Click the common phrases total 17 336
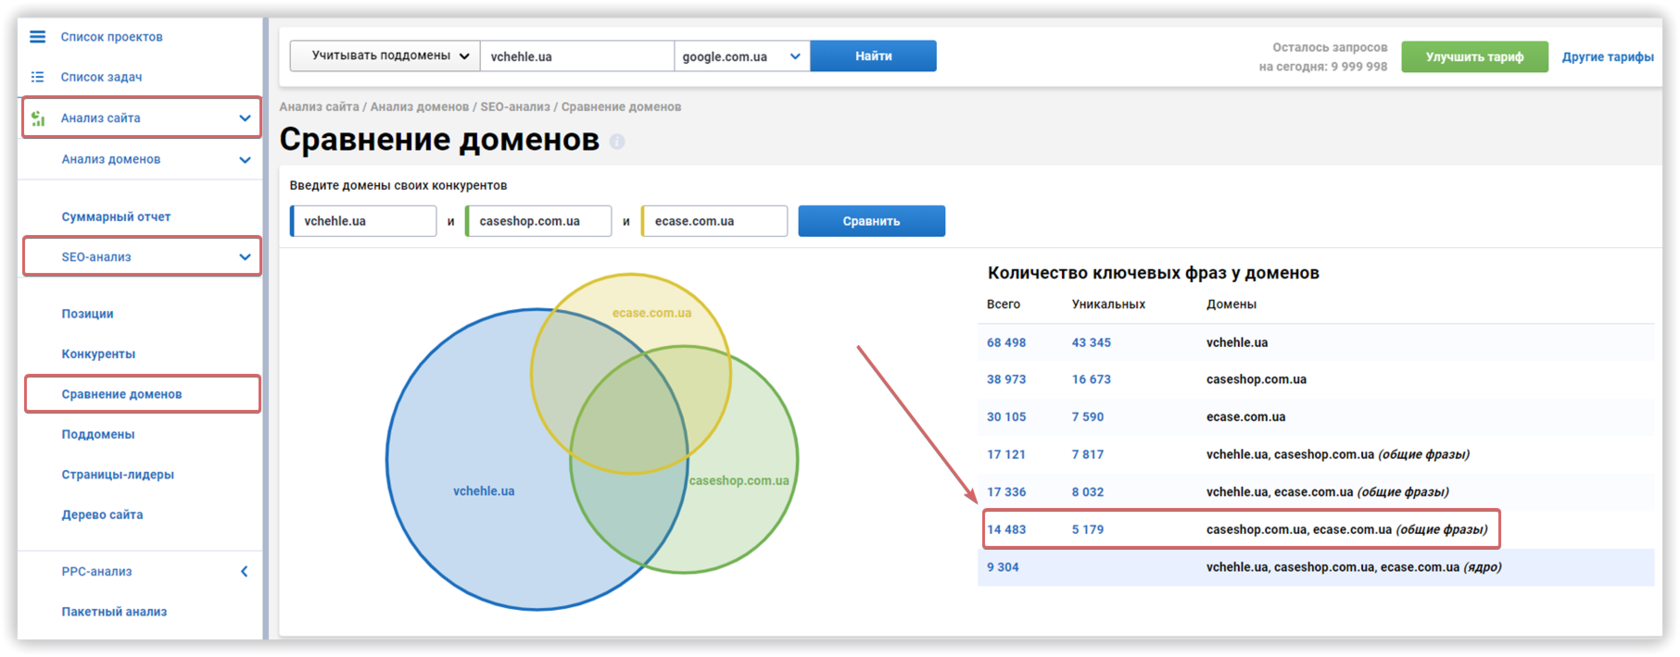This screenshot has height=657, width=1680. pos(1006,492)
